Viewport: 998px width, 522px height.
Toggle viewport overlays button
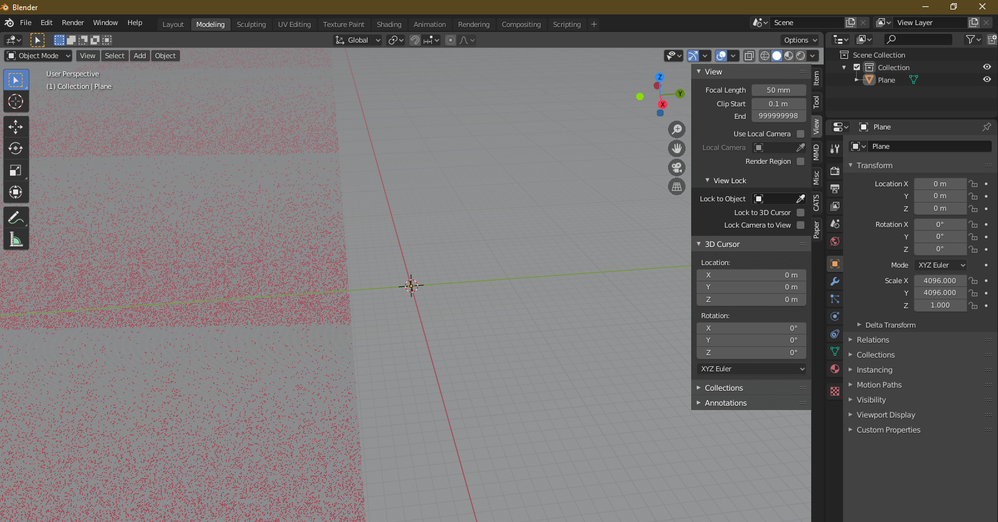tap(721, 56)
